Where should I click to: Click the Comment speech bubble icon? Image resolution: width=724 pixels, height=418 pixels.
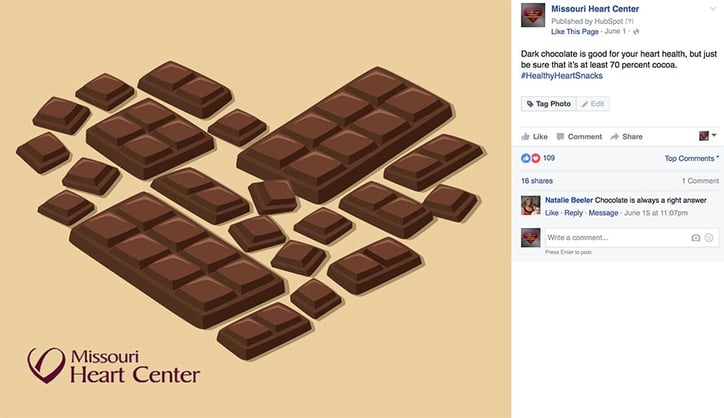click(560, 136)
